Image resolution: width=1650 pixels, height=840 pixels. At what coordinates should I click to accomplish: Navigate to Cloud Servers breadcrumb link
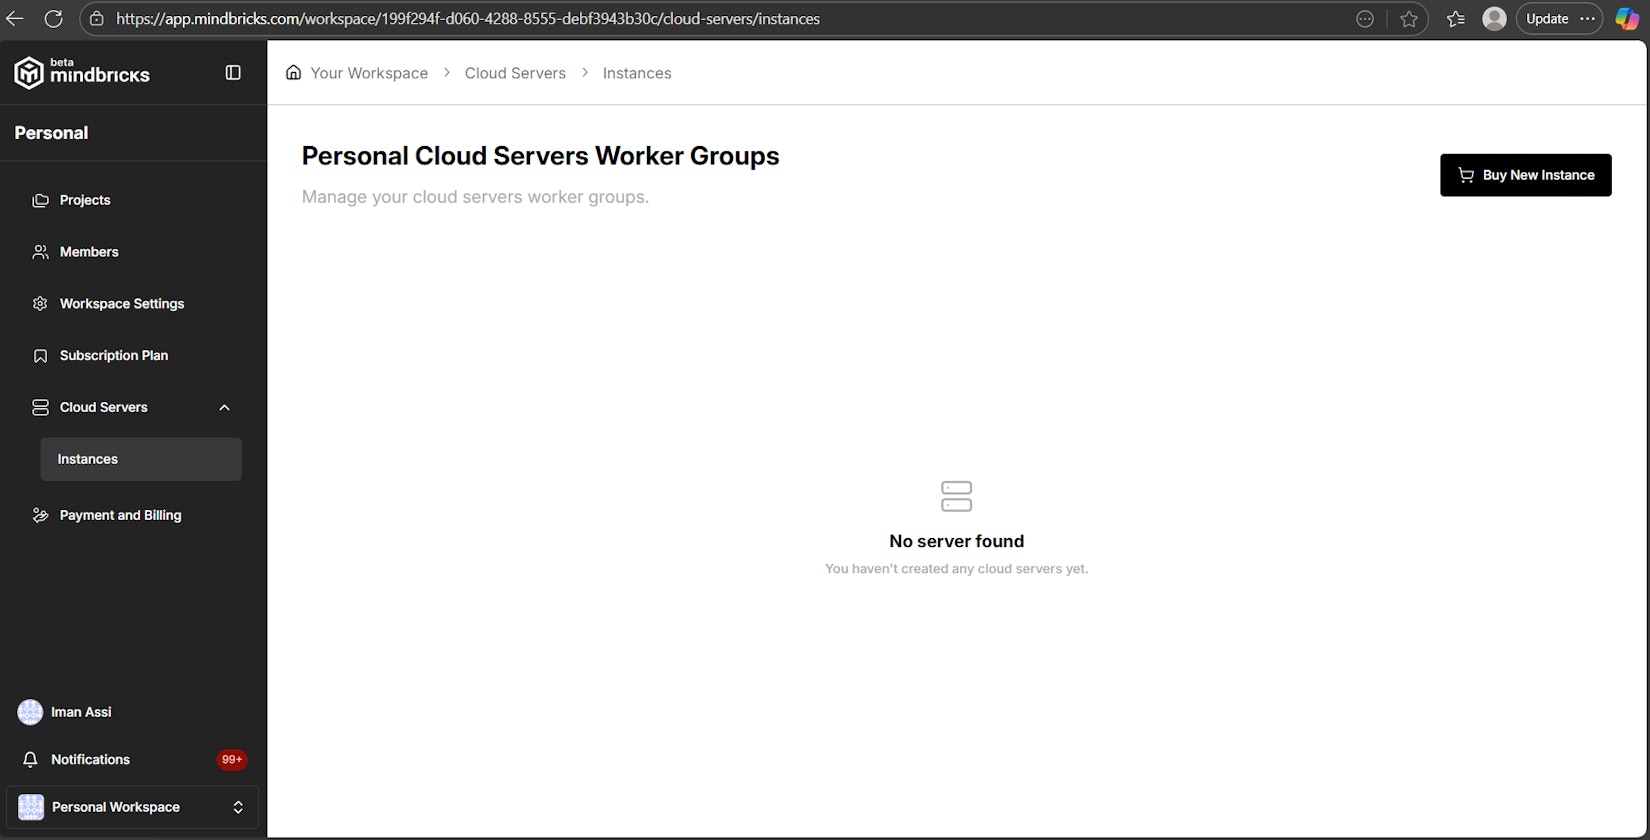(515, 73)
